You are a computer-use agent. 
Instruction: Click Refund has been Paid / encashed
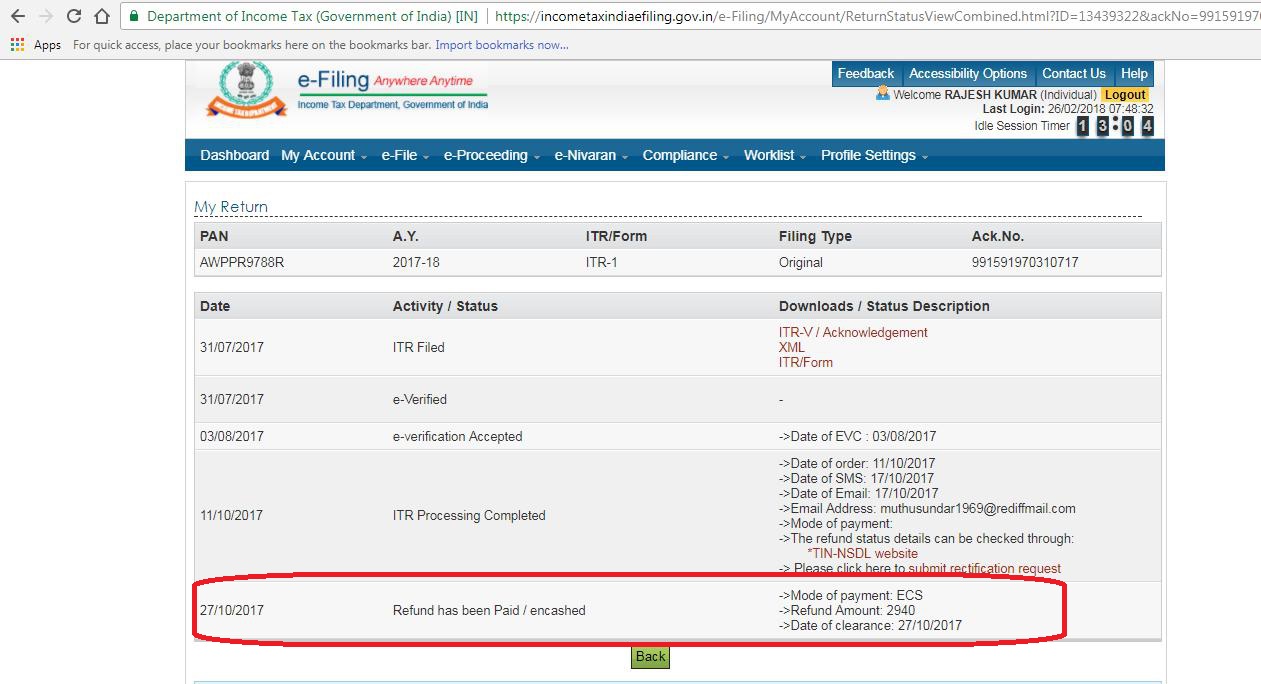click(x=489, y=610)
